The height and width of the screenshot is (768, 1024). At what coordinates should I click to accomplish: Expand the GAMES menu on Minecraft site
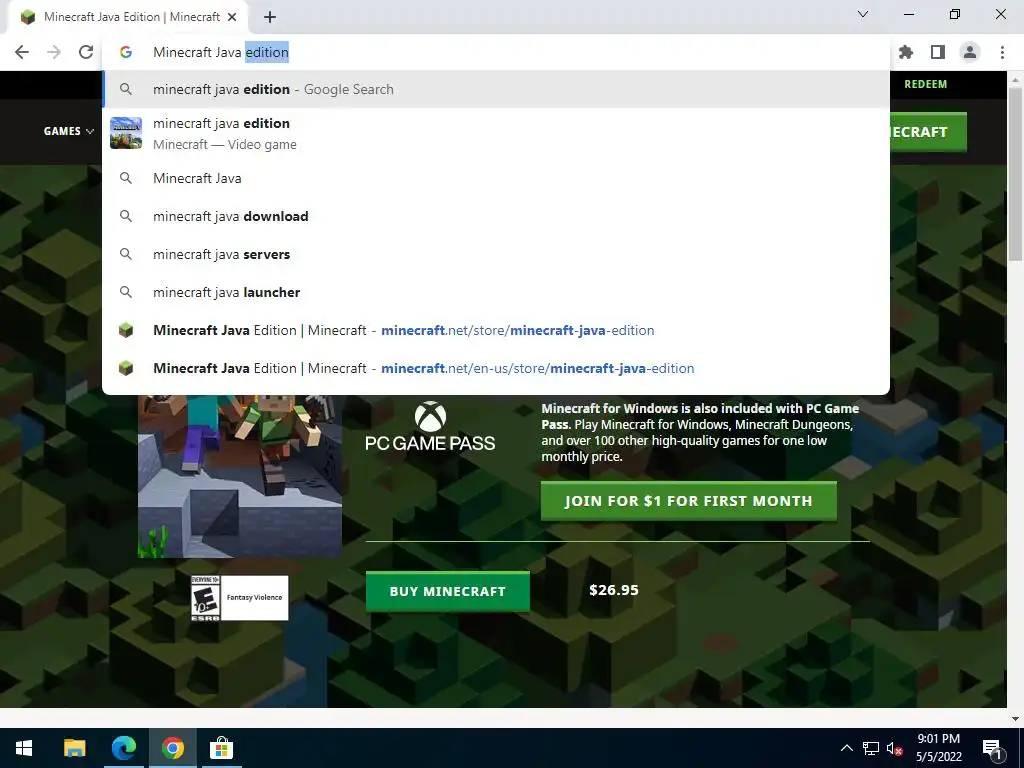pyautogui.click(x=69, y=131)
